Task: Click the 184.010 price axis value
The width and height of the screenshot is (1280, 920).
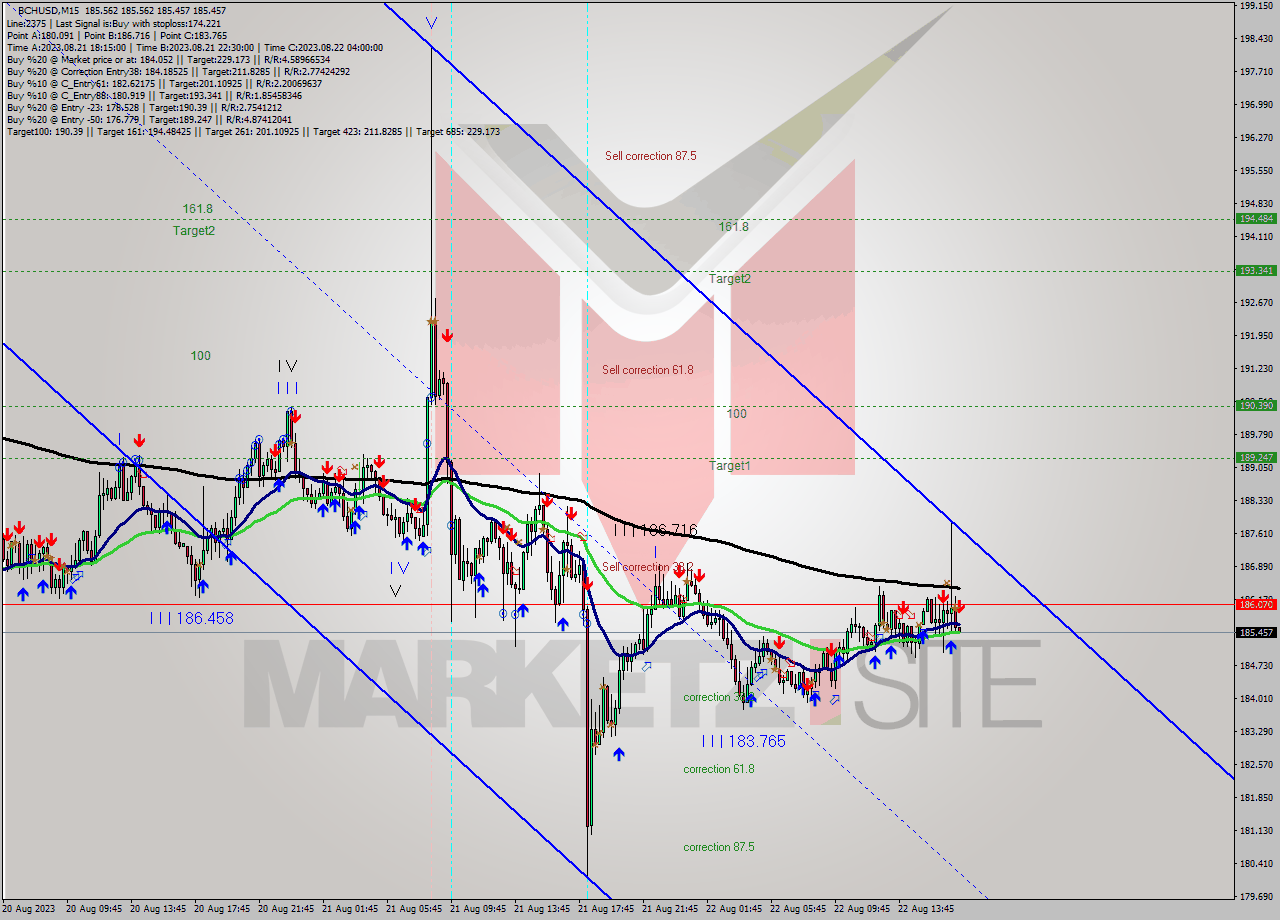Action: click(1255, 698)
